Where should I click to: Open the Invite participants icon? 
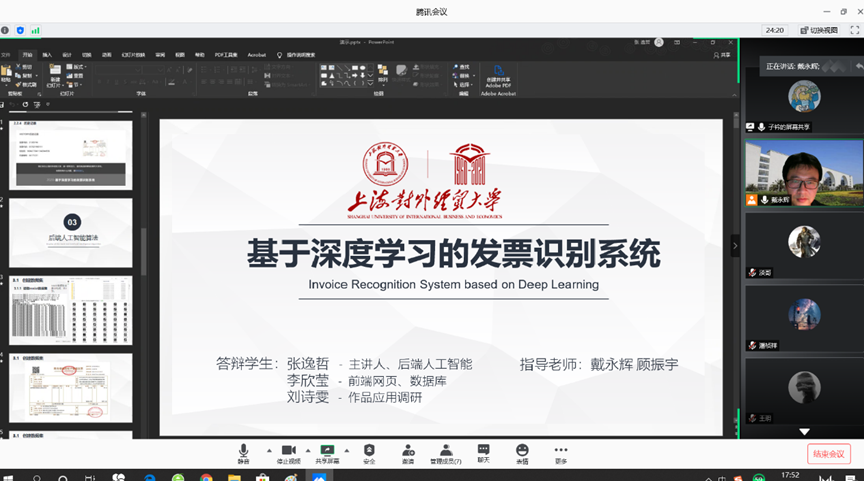(x=408, y=452)
